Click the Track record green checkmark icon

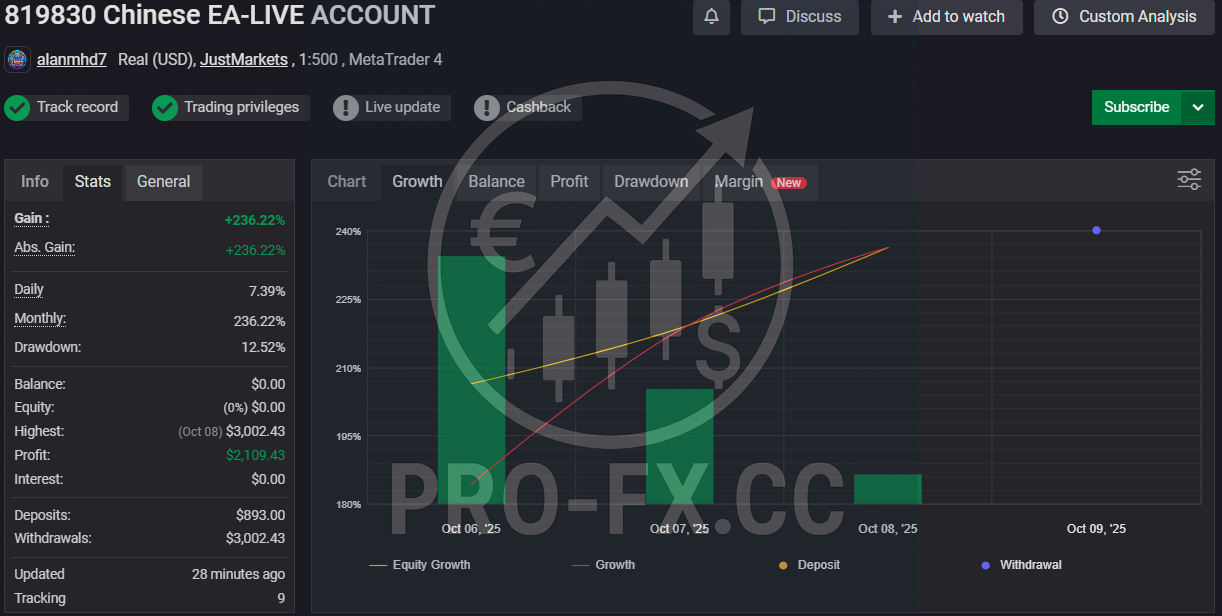click(x=17, y=108)
